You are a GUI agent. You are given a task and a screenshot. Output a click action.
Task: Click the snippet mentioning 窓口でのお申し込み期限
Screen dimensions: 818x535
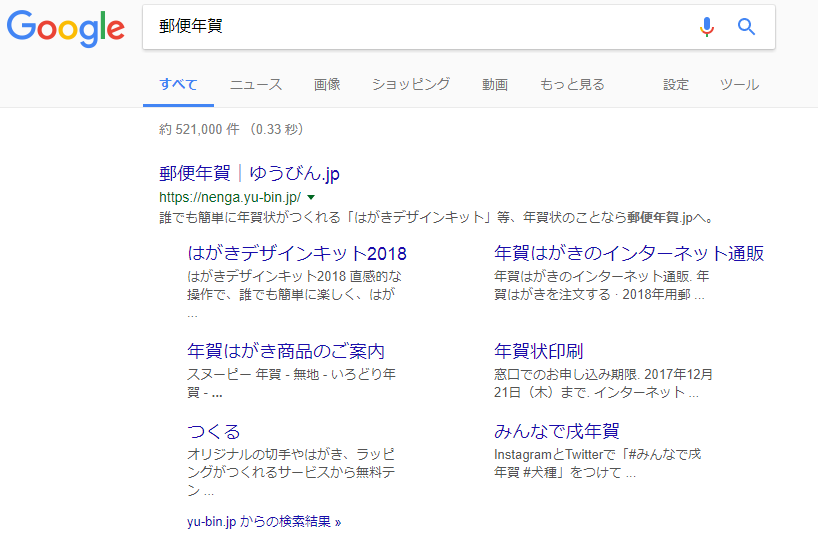pos(603,383)
